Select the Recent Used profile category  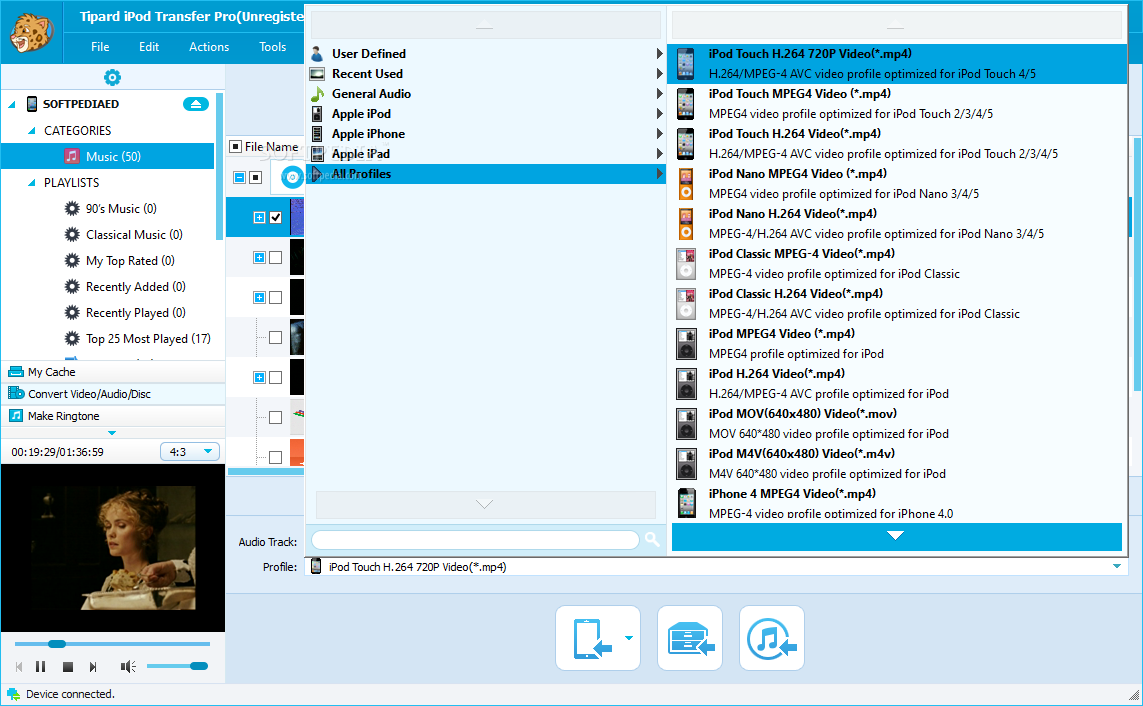tap(486, 74)
